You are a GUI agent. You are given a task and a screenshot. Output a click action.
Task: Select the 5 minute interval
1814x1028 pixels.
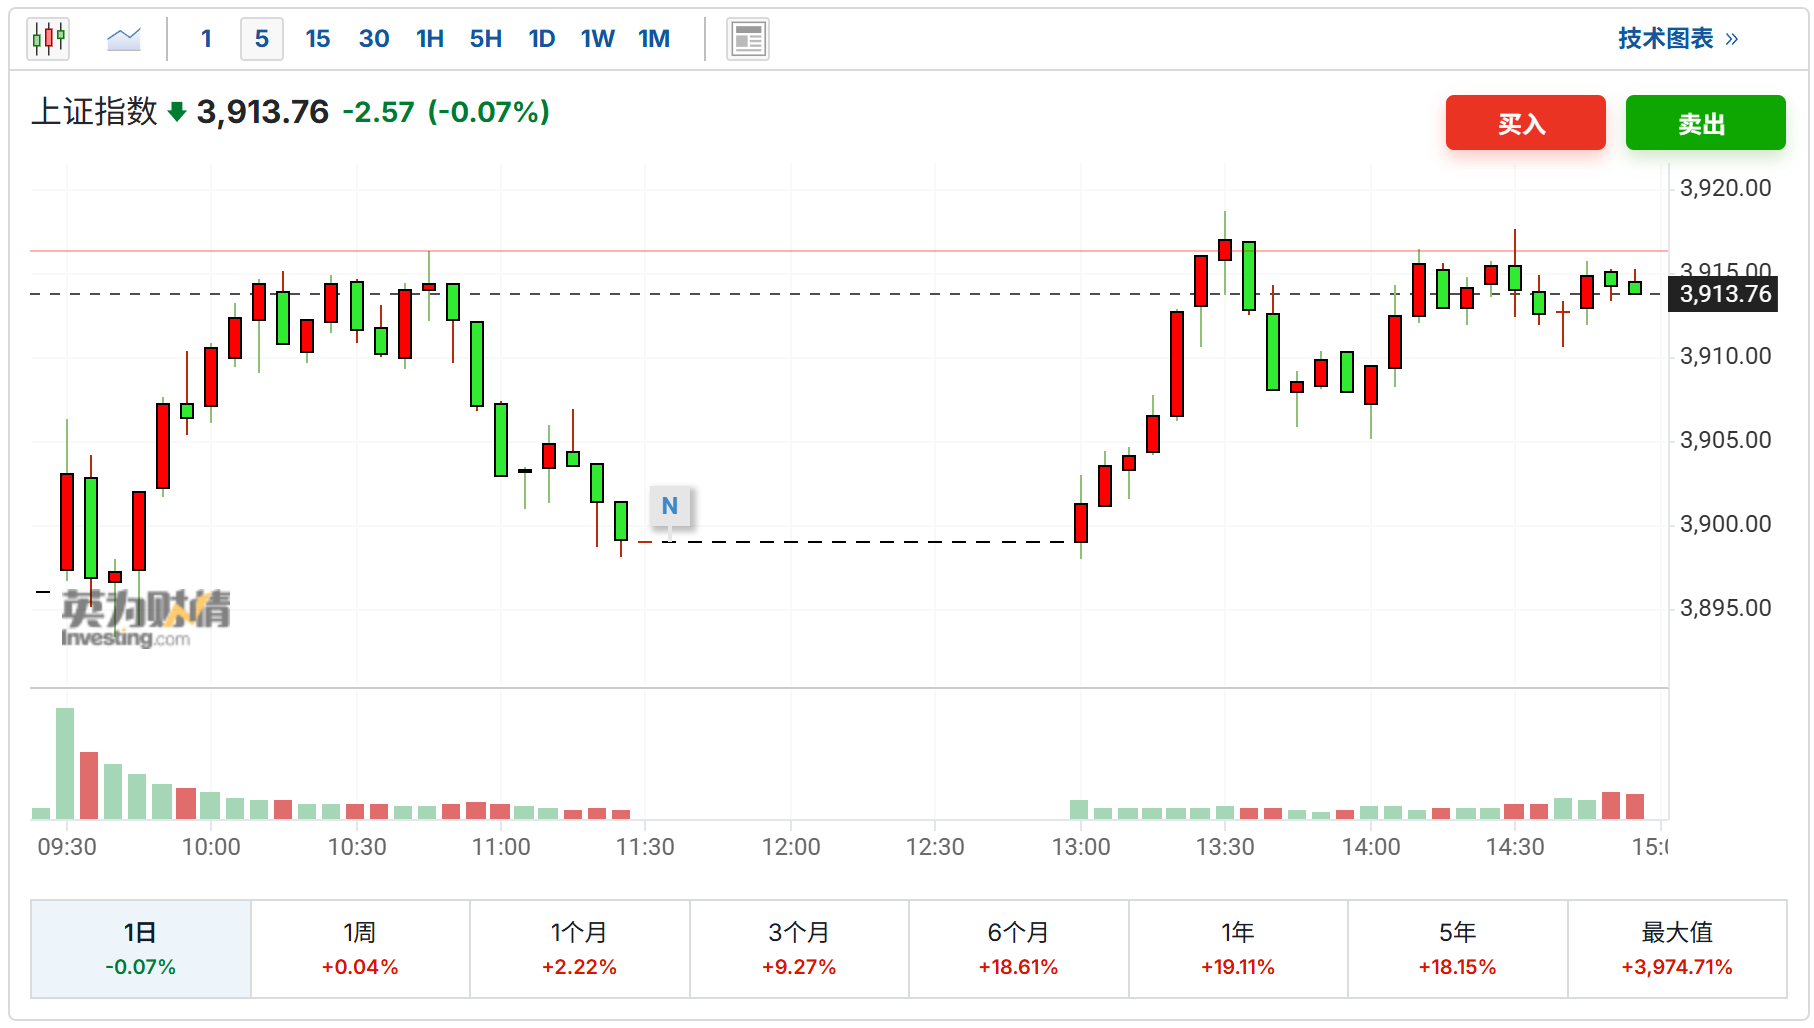click(x=261, y=39)
